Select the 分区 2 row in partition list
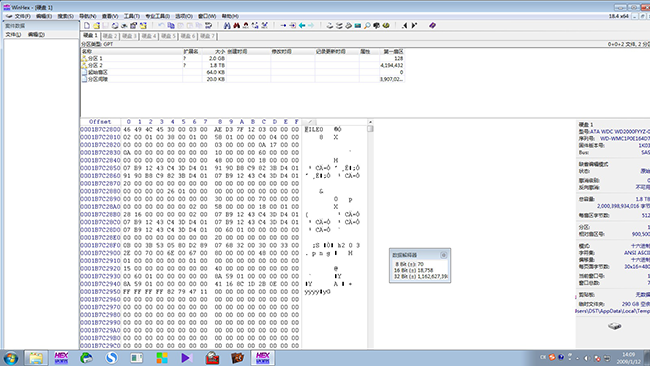This screenshot has width=650, height=366. 243,65
